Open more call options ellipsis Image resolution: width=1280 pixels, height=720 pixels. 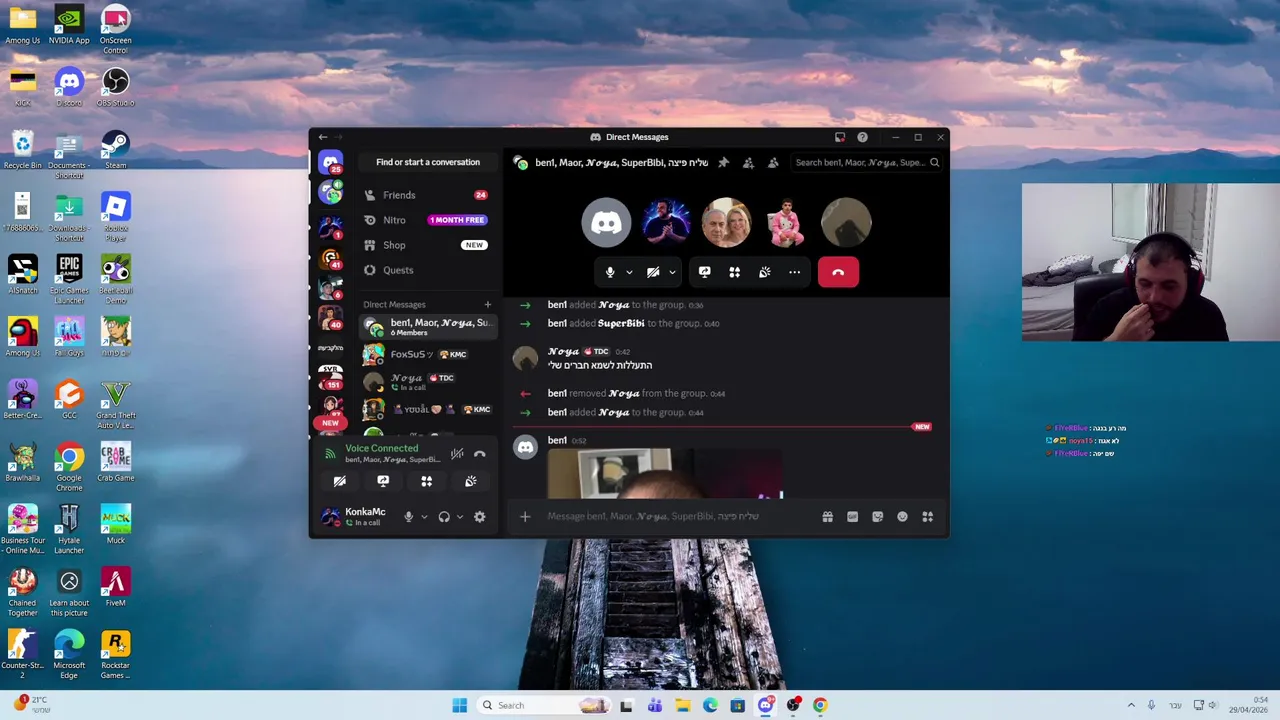point(794,272)
